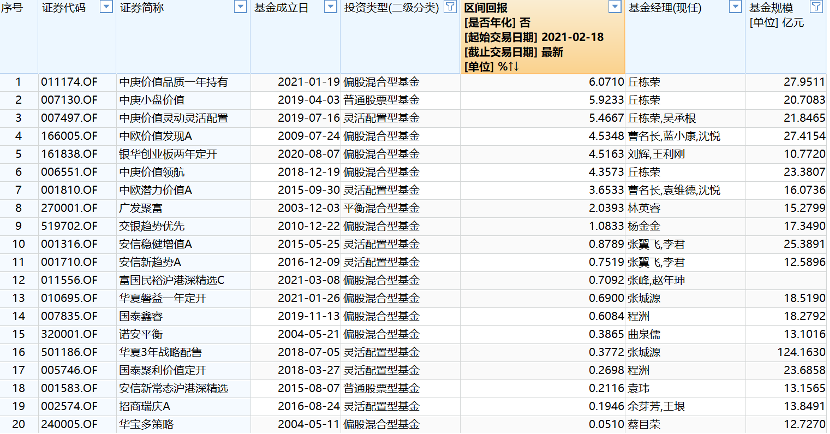This screenshot has width=830, height=434.
Task: Click fund name 安信稳健增值A
Action: [156, 244]
